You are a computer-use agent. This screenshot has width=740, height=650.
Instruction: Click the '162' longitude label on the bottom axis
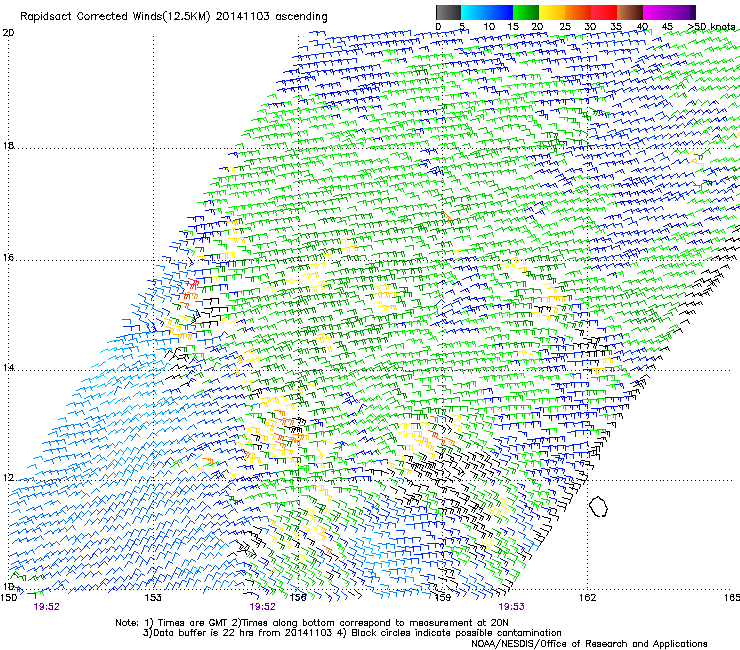pyautogui.click(x=587, y=598)
